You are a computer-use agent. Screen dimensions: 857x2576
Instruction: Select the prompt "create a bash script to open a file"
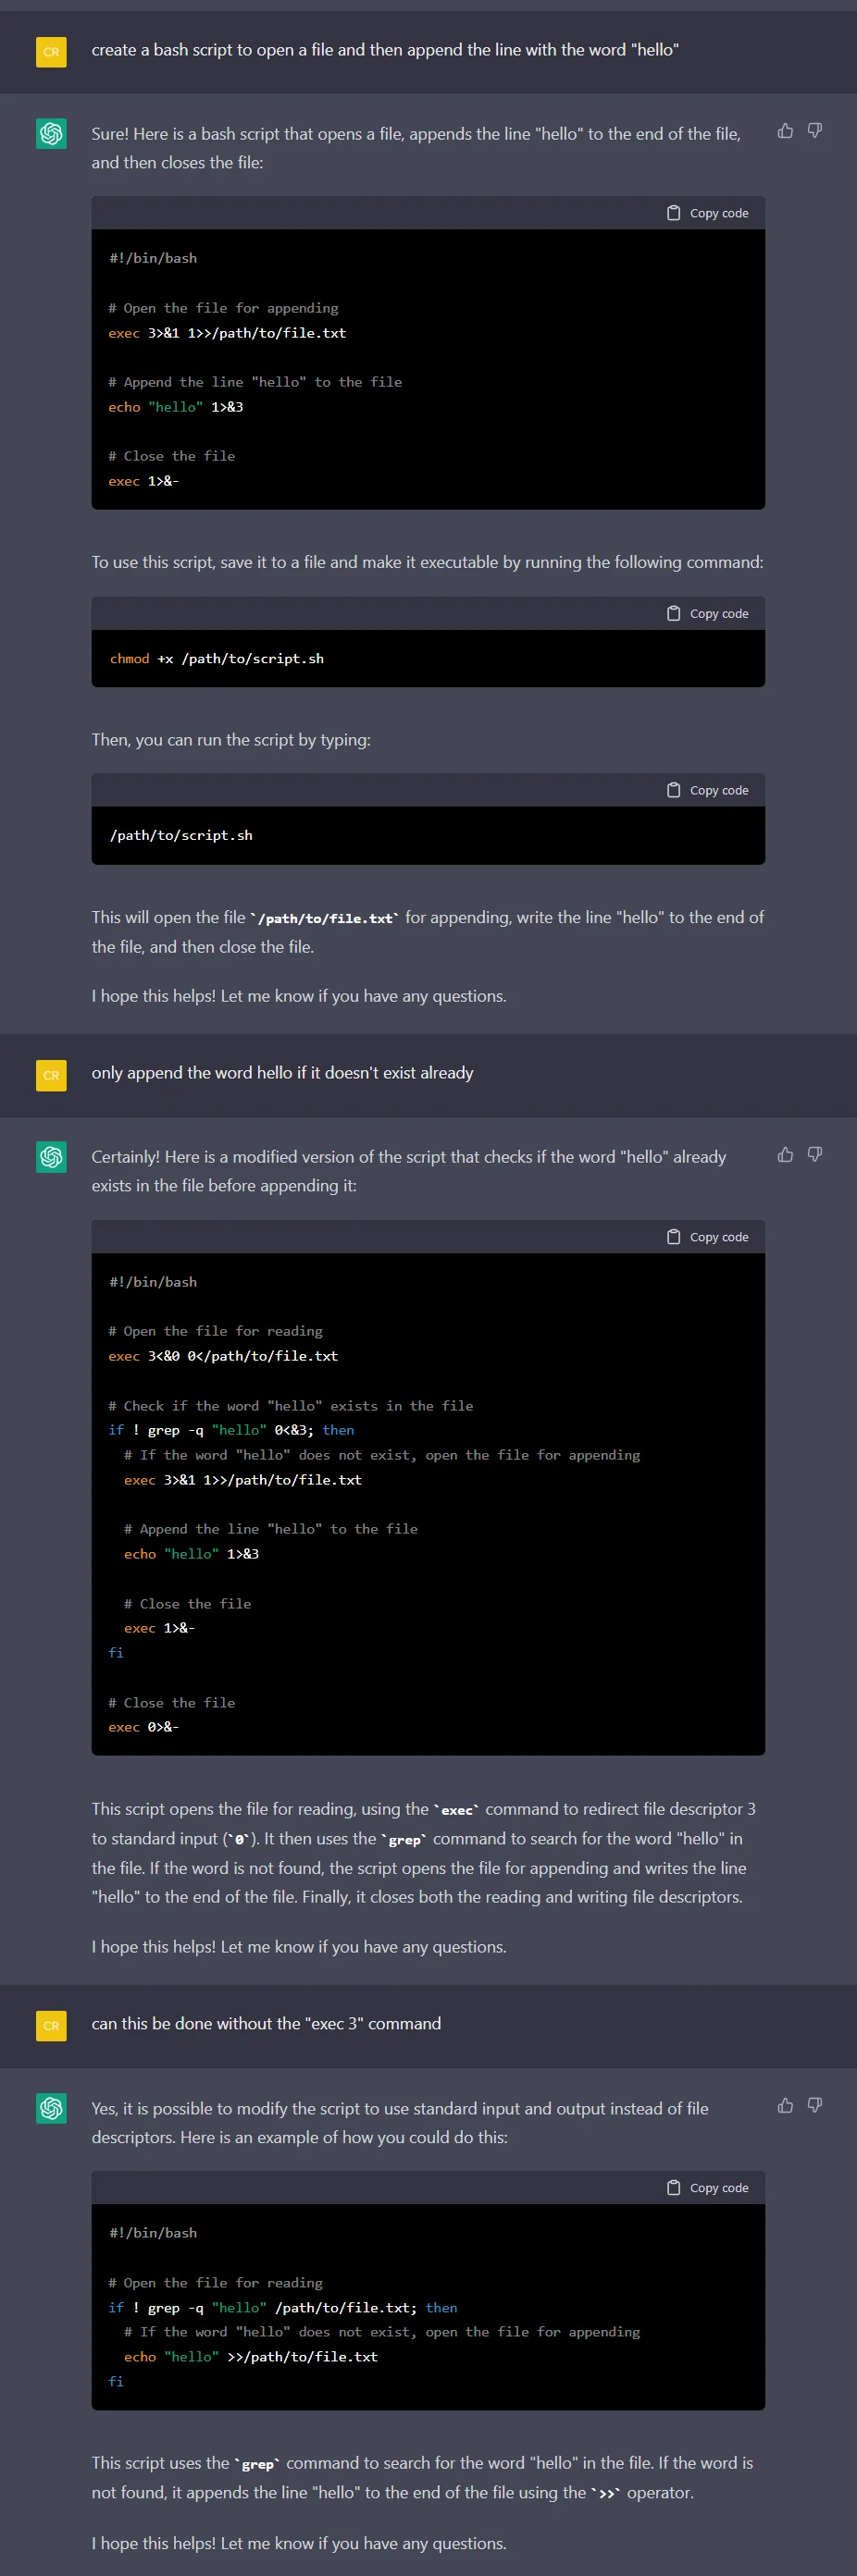point(385,50)
